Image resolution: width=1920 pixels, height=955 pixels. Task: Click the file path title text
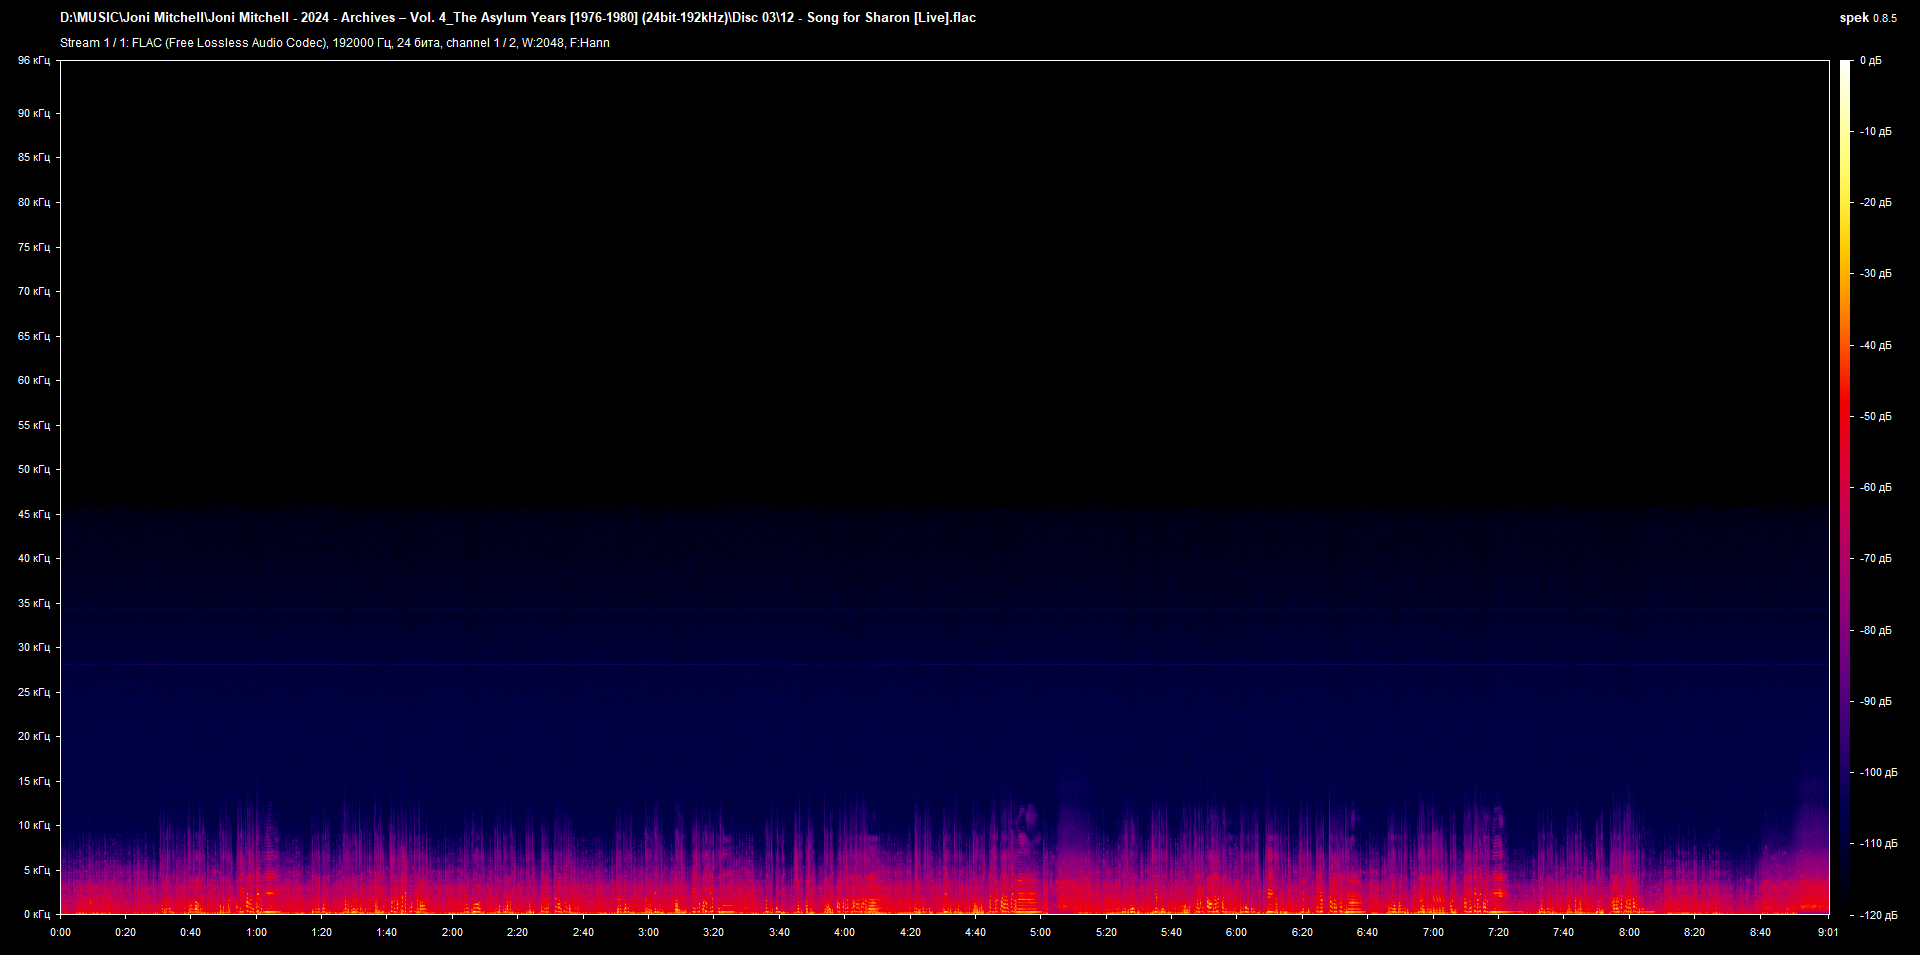[517, 18]
